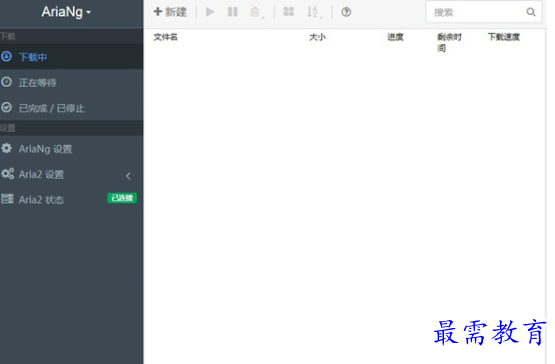Click the 进度 column header

pos(395,37)
